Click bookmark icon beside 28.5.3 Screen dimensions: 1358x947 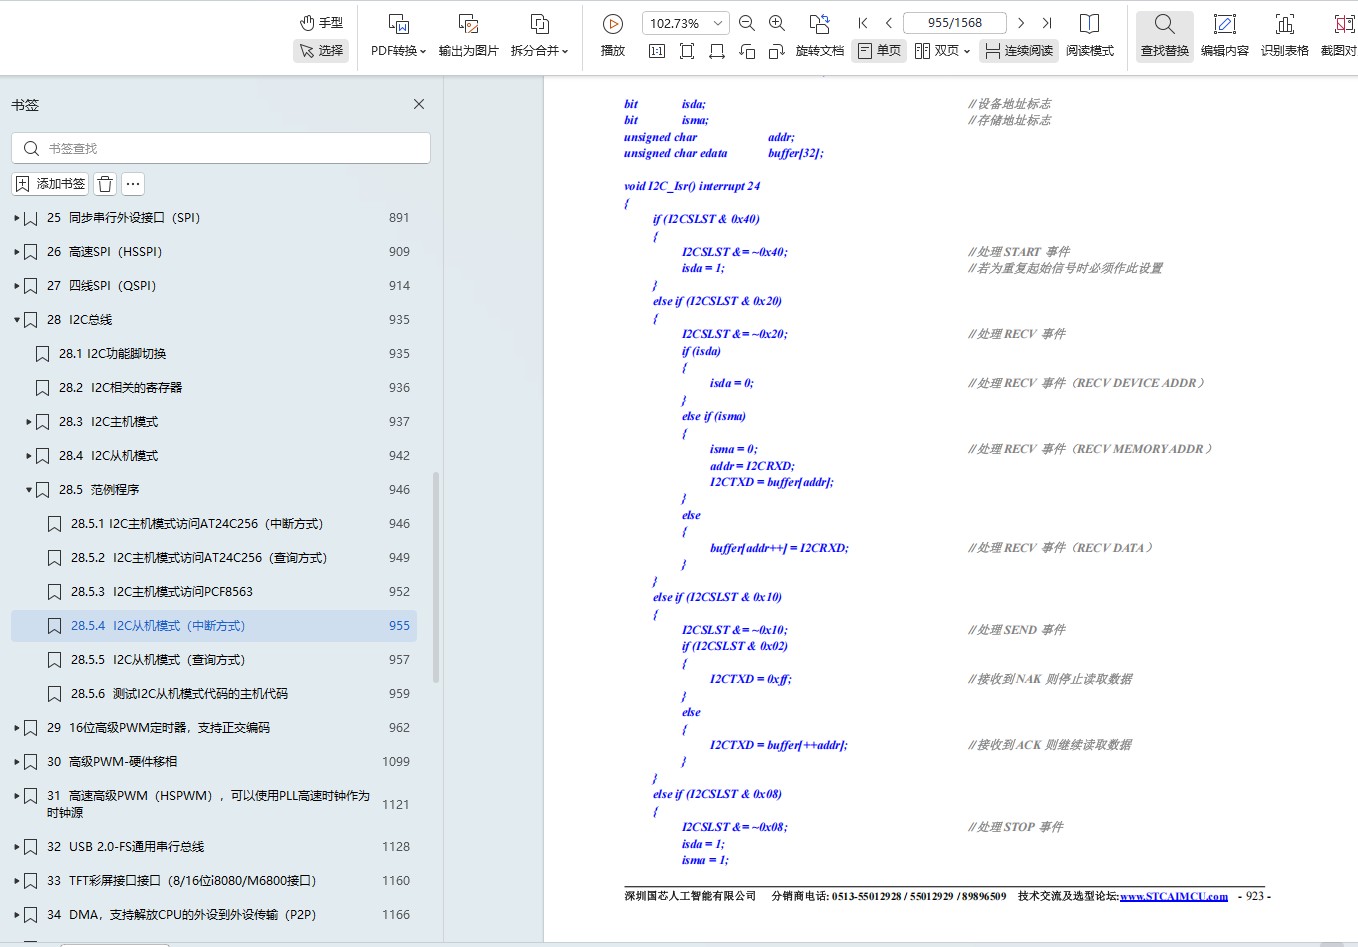[x=55, y=592]
